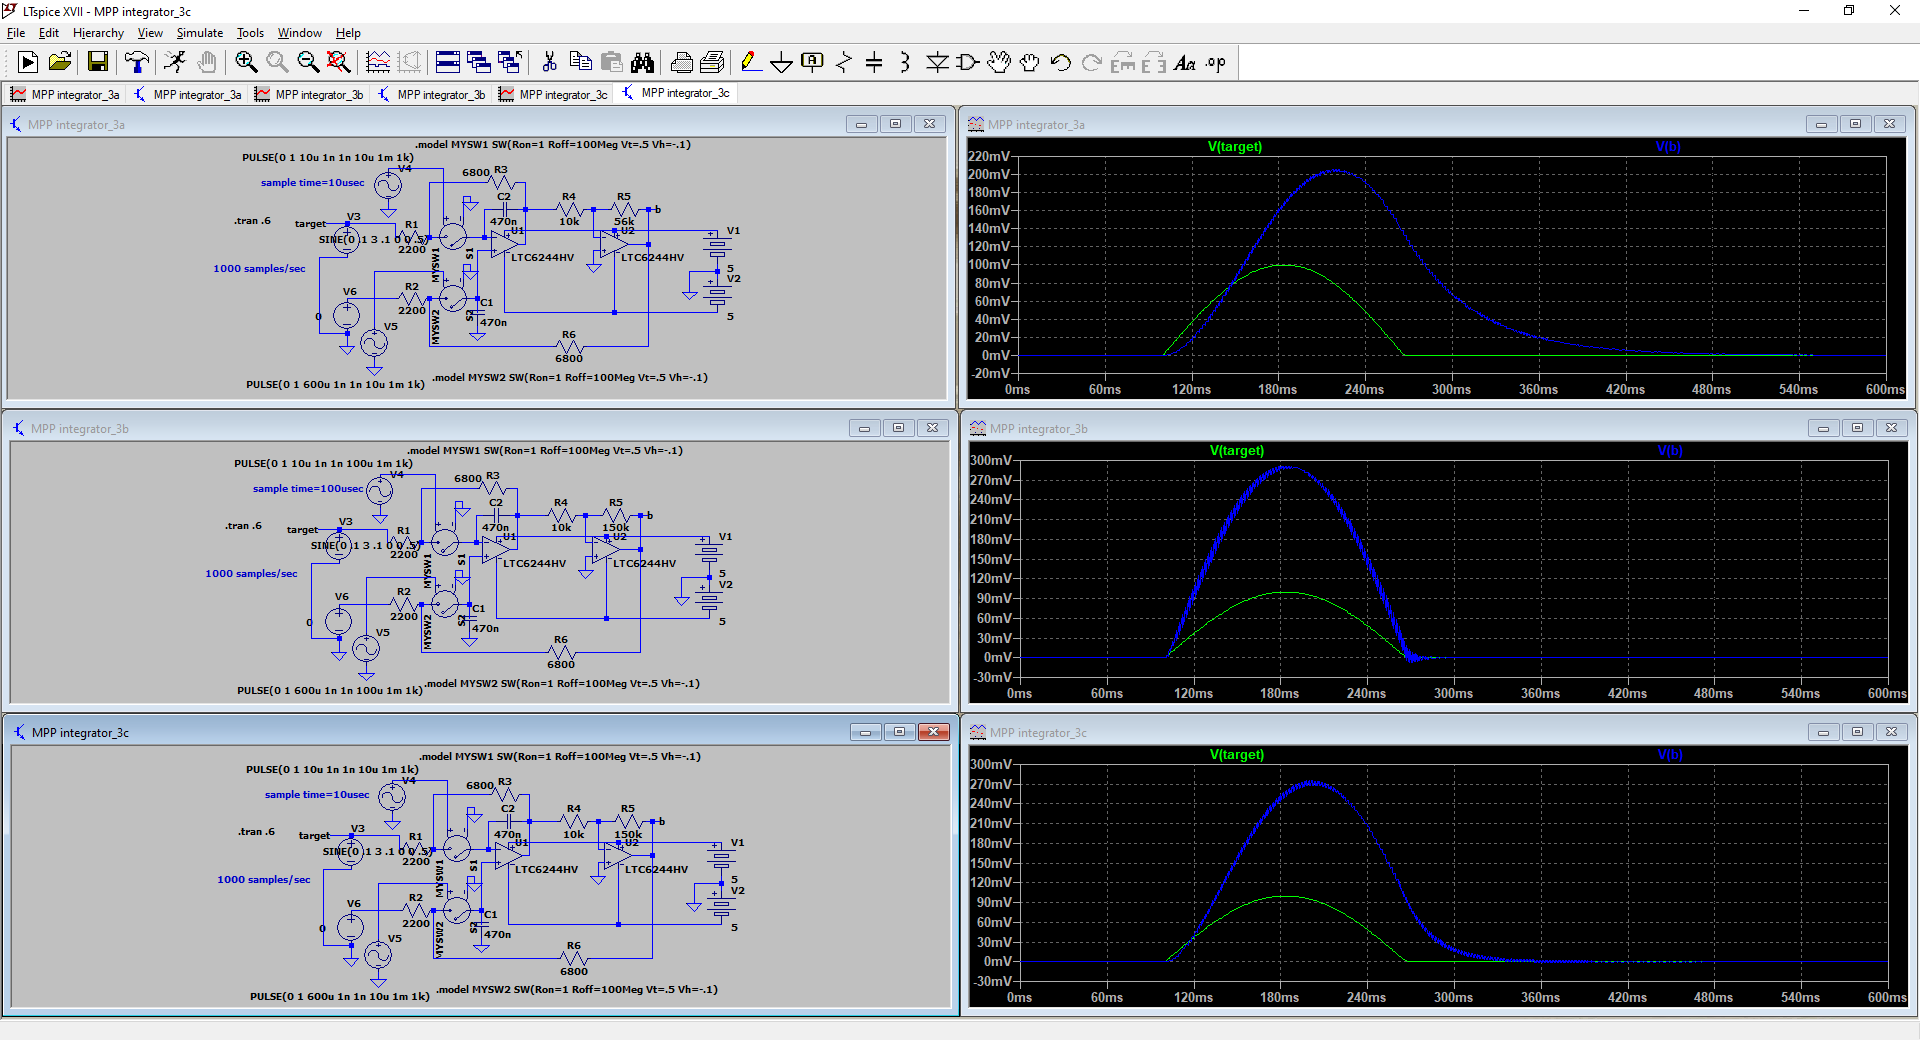Click the Undo arrow icon
Screen dimensions: 1920x1040
click(1061, 63)
